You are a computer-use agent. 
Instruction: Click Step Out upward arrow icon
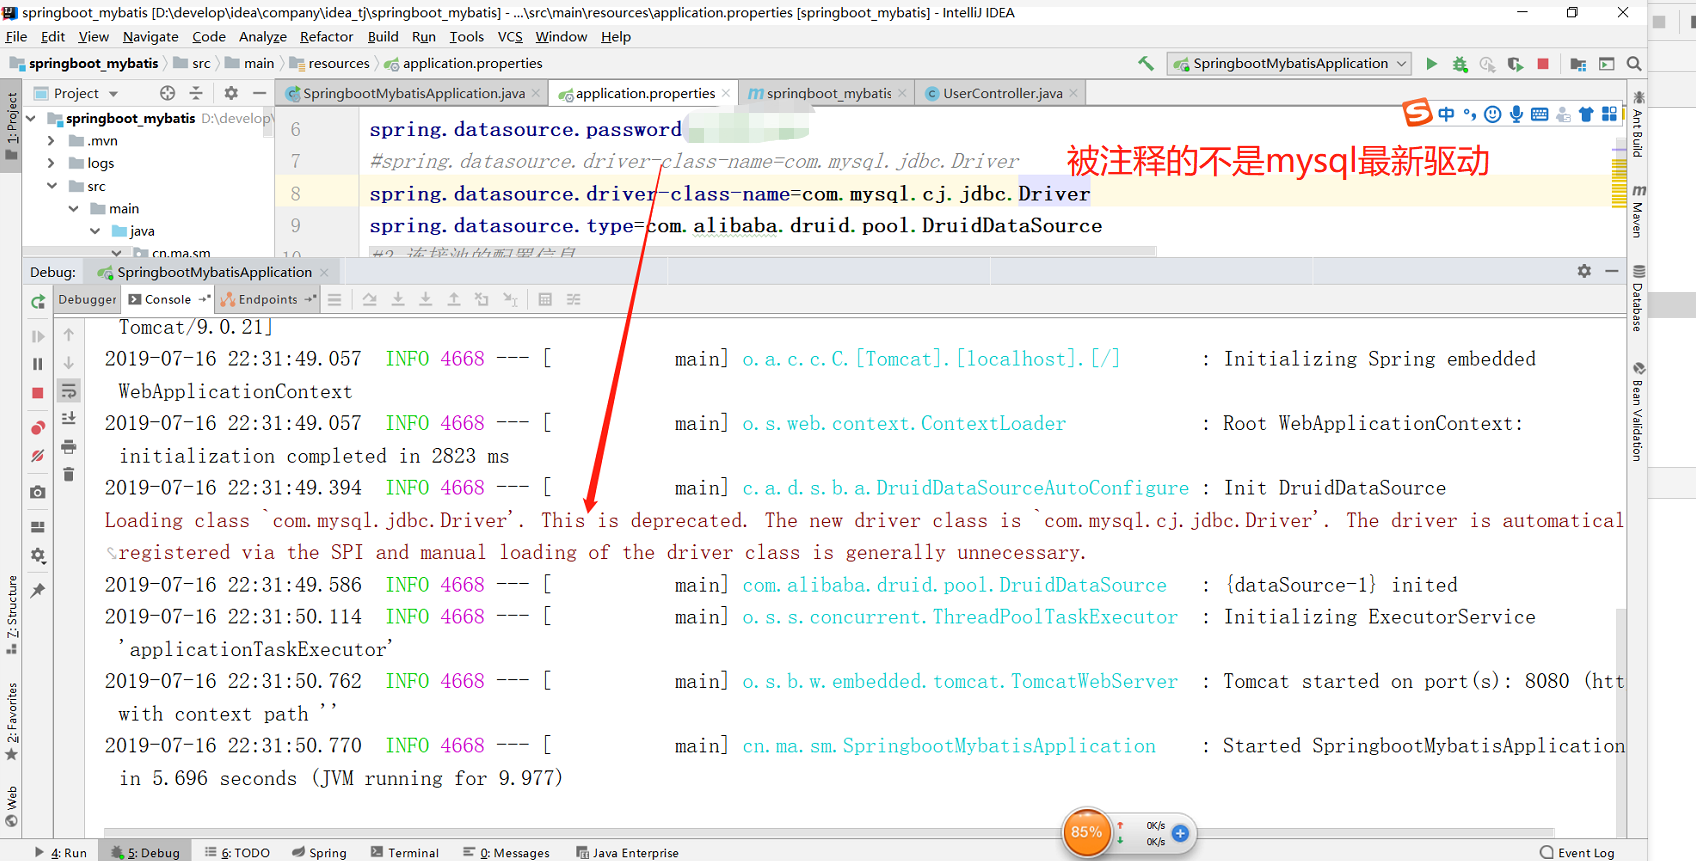click(454, 299)
